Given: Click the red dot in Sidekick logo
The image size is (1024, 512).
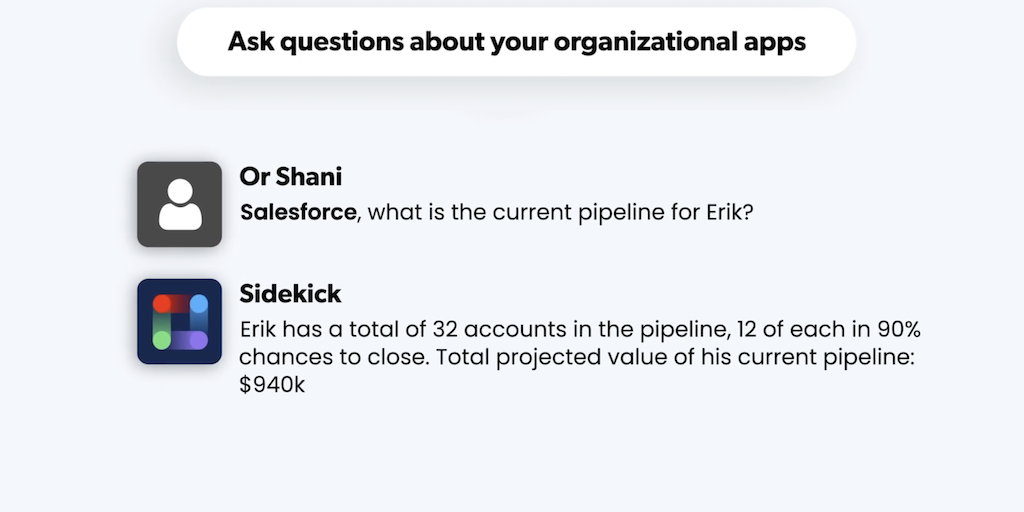Looking at the screenshot, I should click(x=161, y=303).
